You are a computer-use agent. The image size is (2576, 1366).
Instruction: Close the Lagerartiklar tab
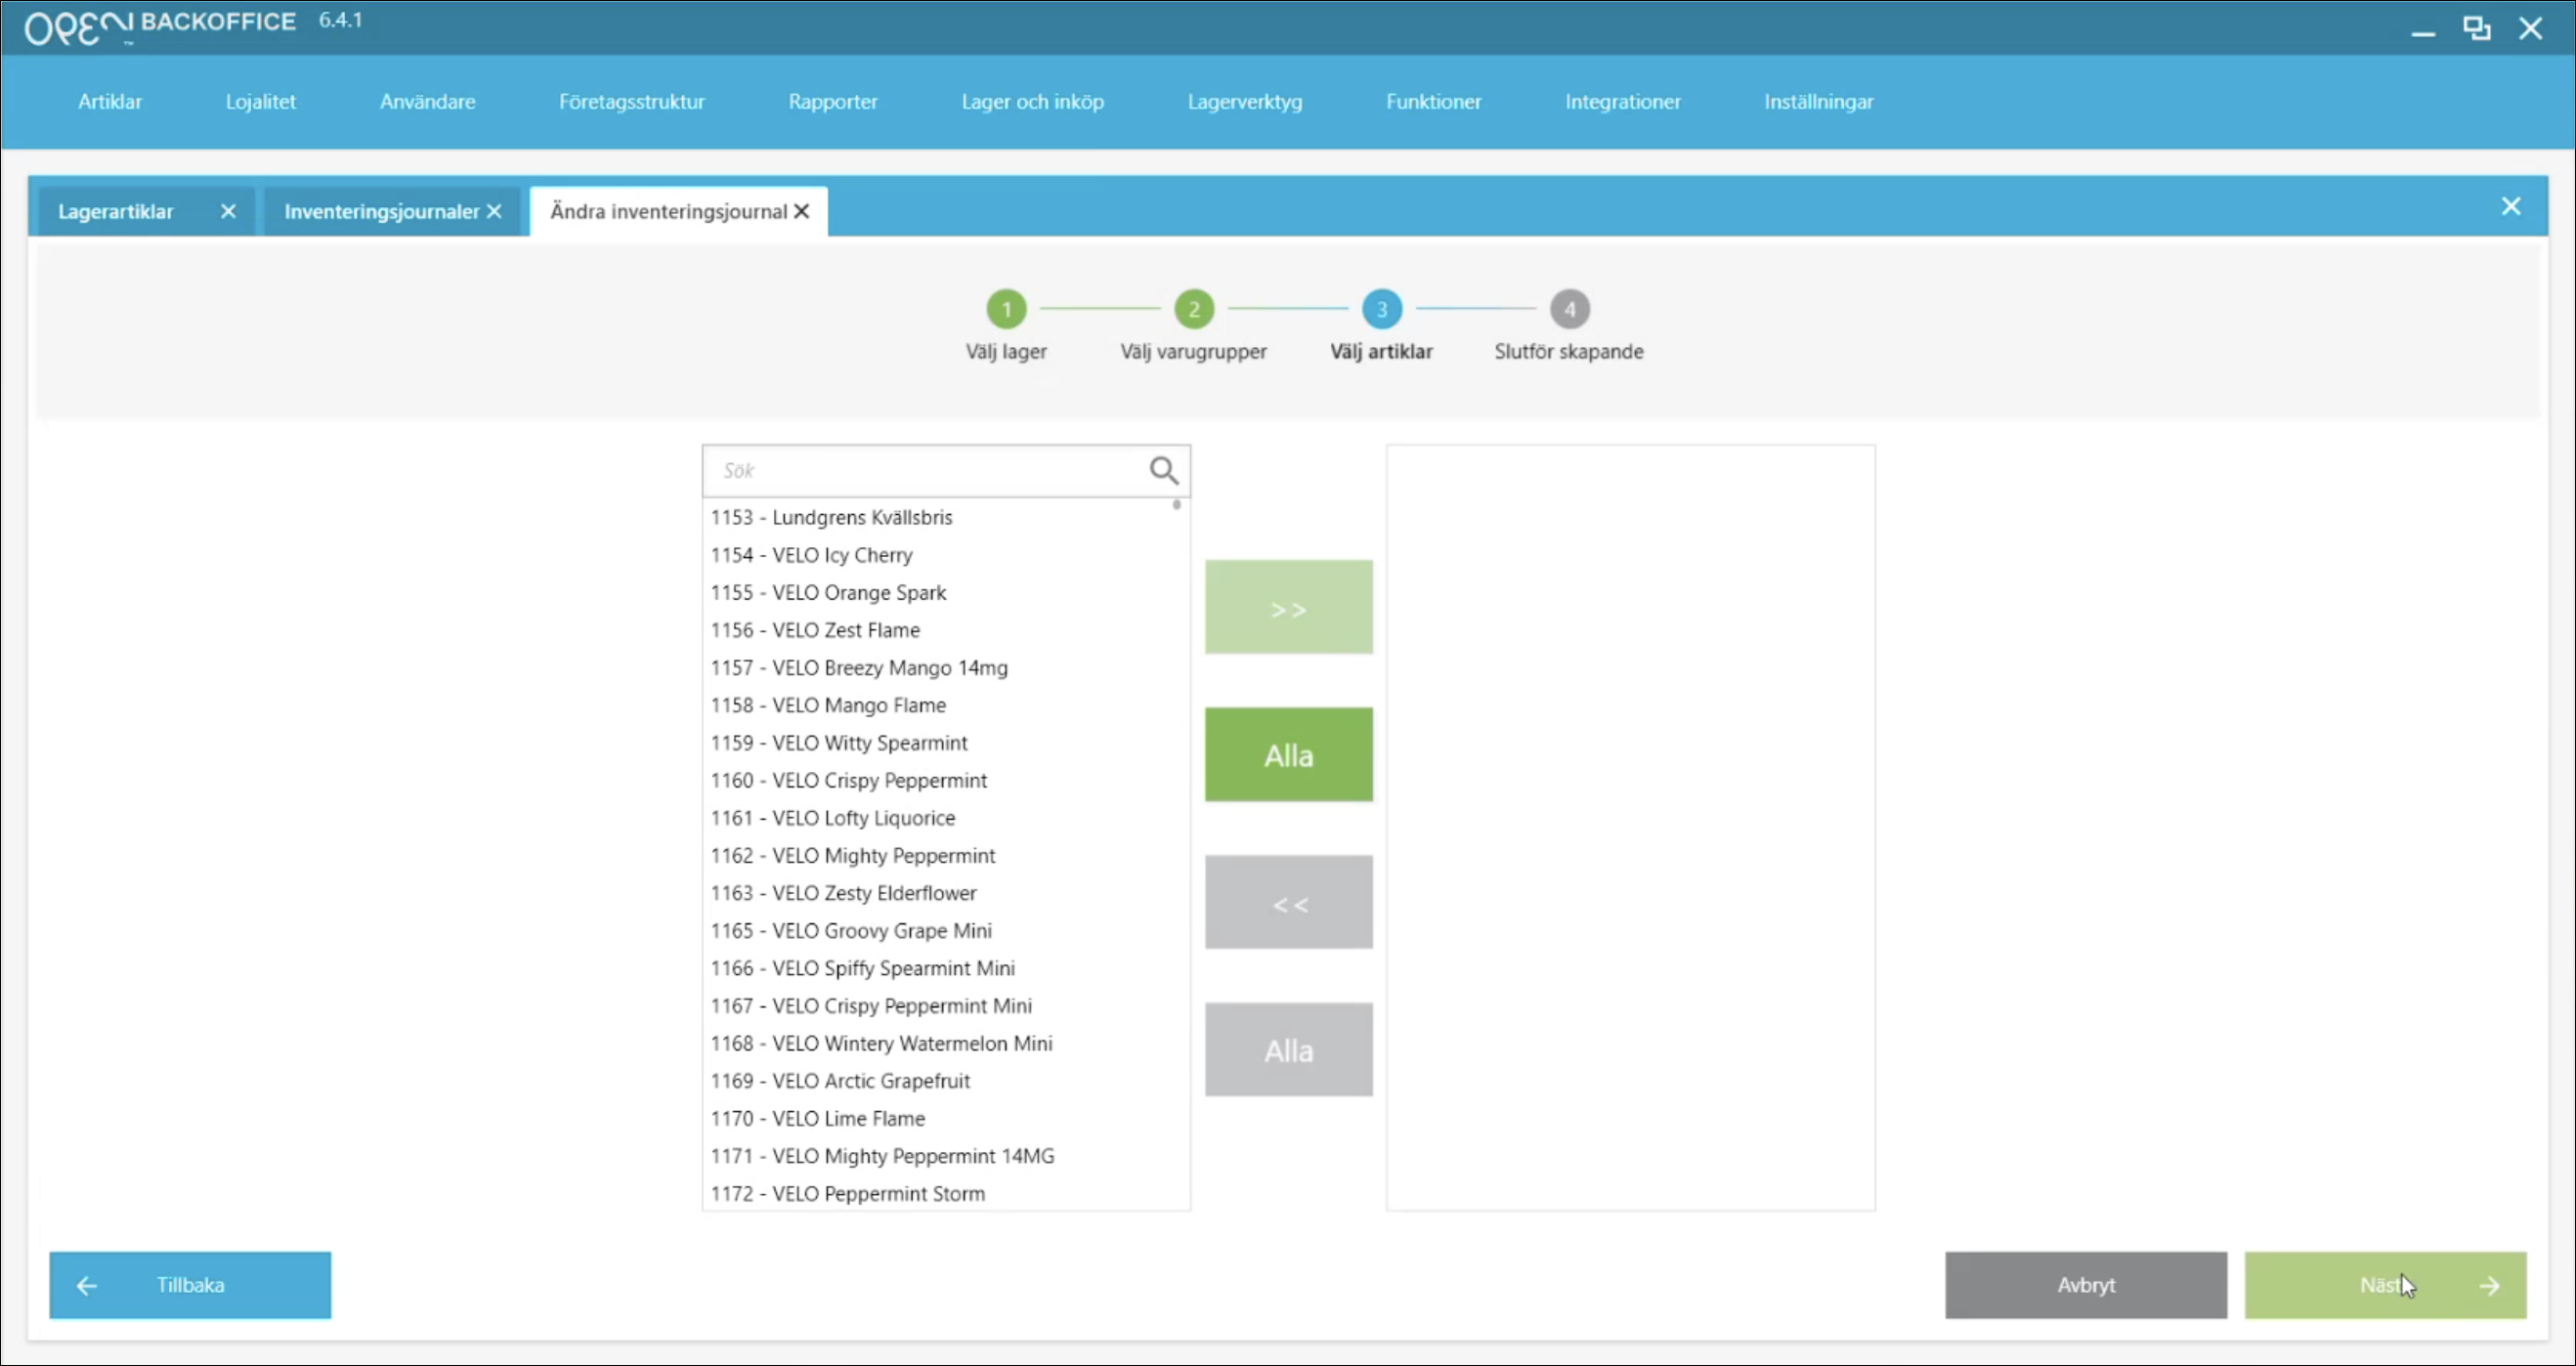pyautogui.click(x=228, y=211)
